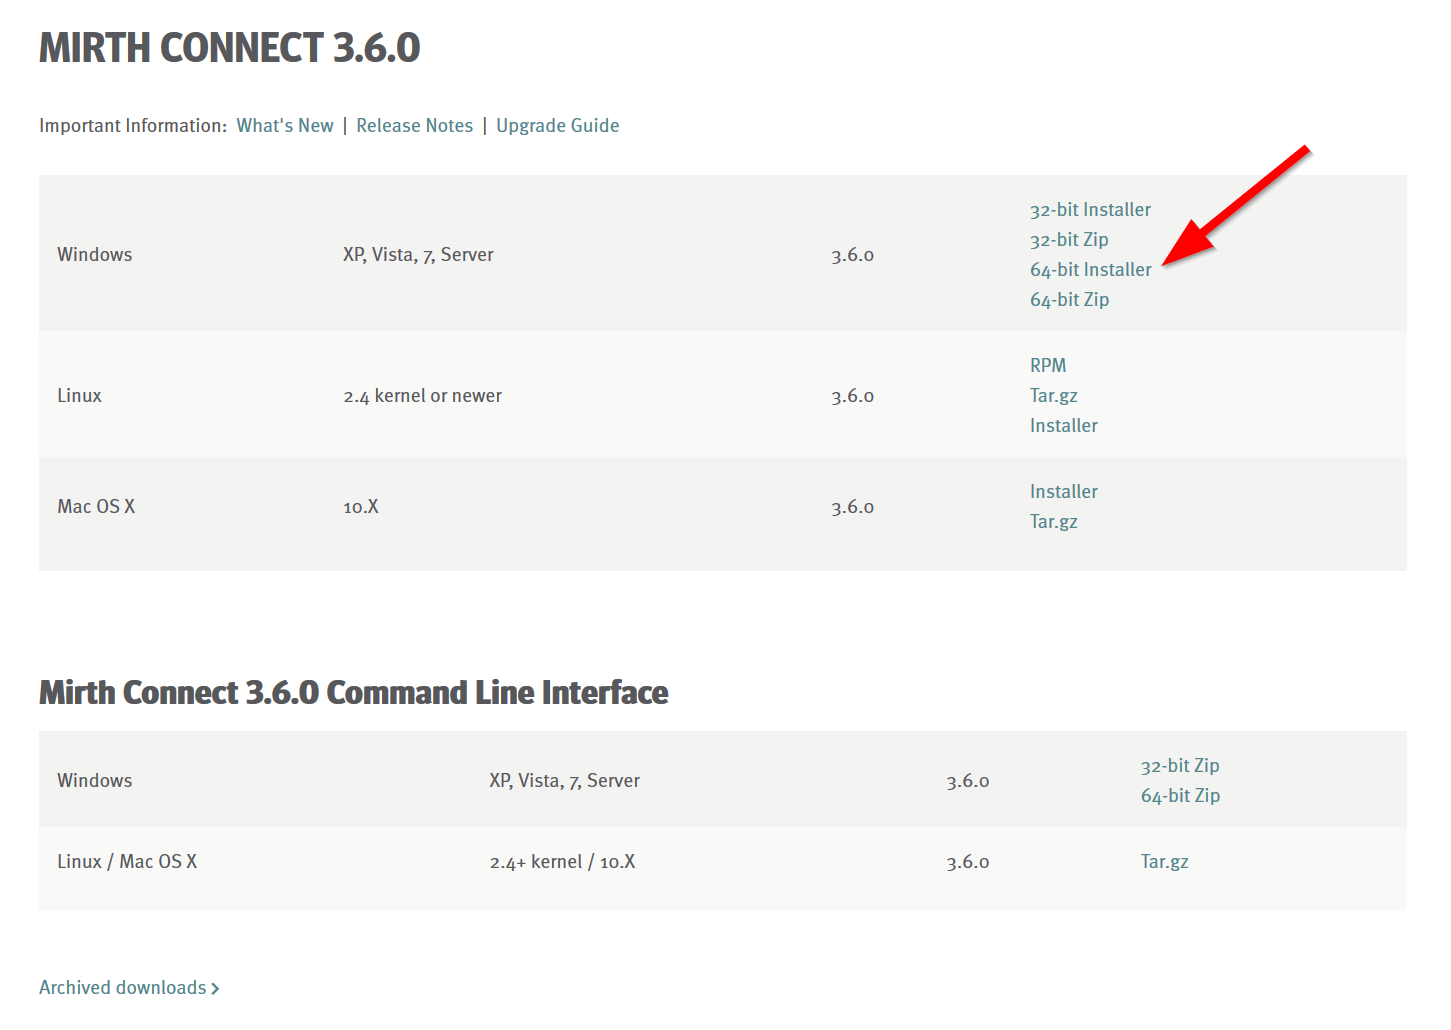The height and width of the screenshot is (1030, 1451).
Task: Download the Linux Tar.gz for Mirth Connect
Action: coord(1053,396)
